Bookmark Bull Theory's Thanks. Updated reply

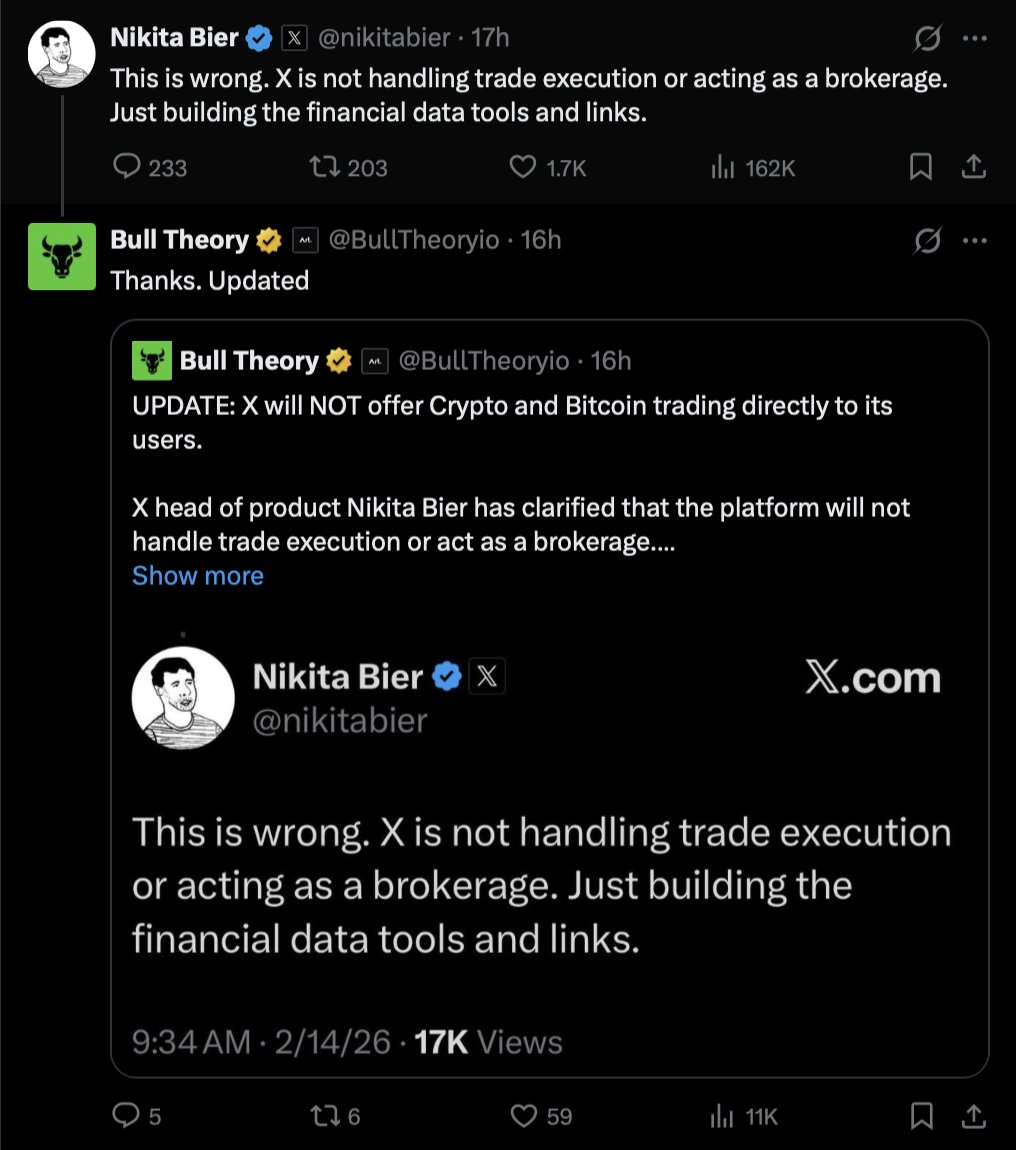tap(920, 1116)
